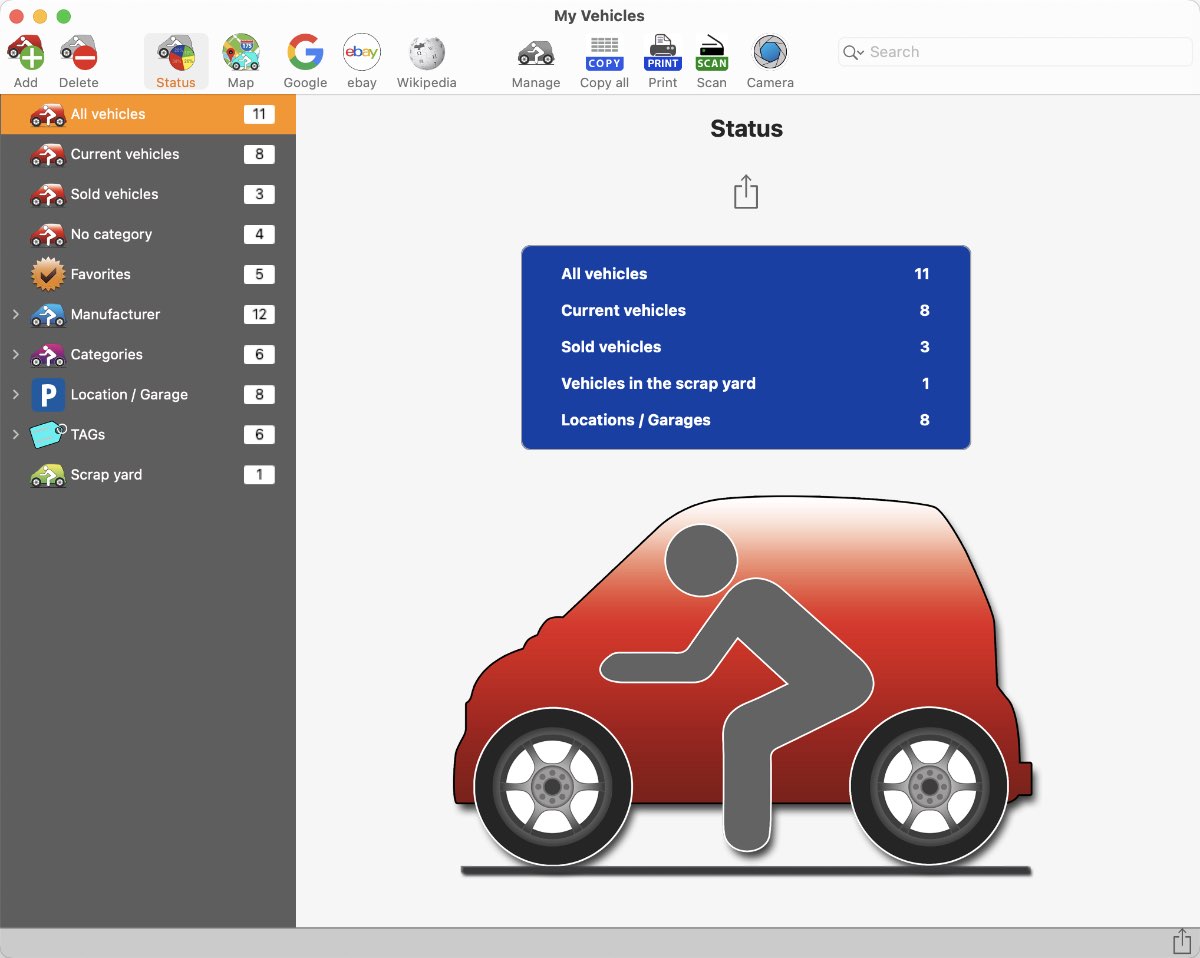Screen dimensions: 1200x958
Task: Click the Scan toolbar icon
Action: (x=712, y=52)
